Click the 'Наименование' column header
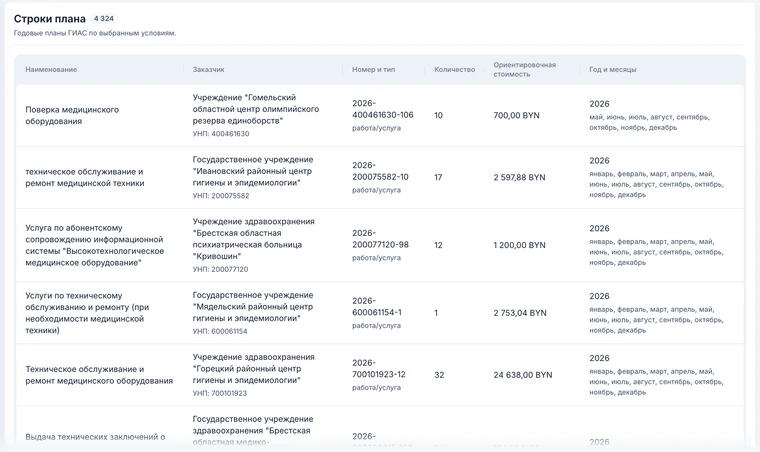 pos(51,69)
